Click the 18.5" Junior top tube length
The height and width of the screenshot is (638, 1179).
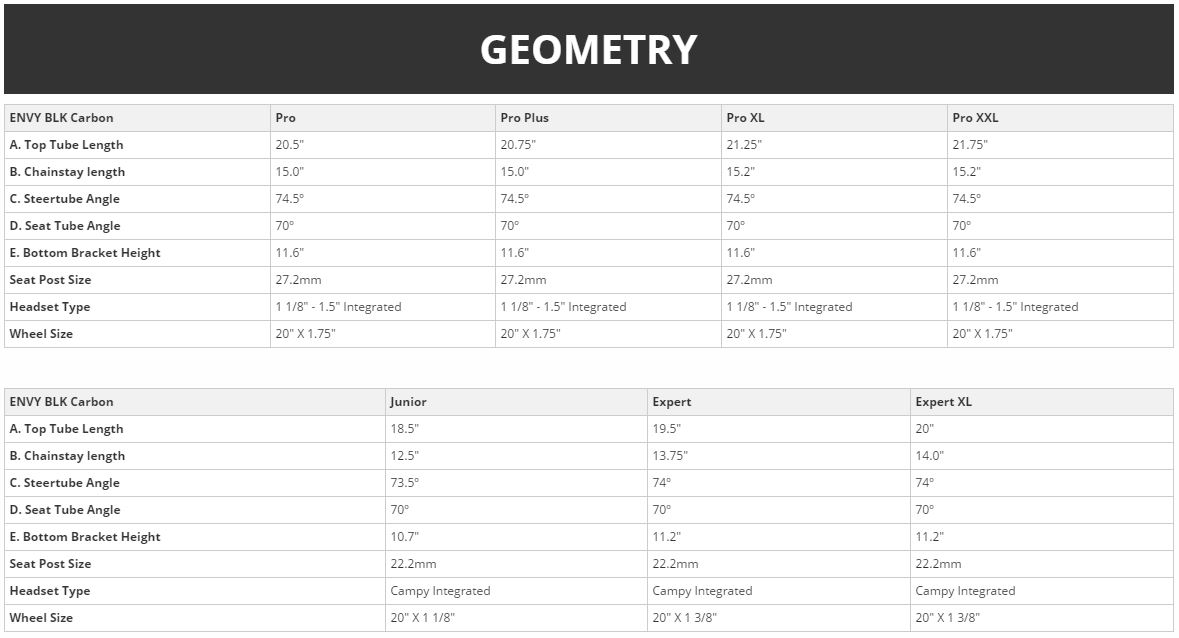[x=405, y=429]
